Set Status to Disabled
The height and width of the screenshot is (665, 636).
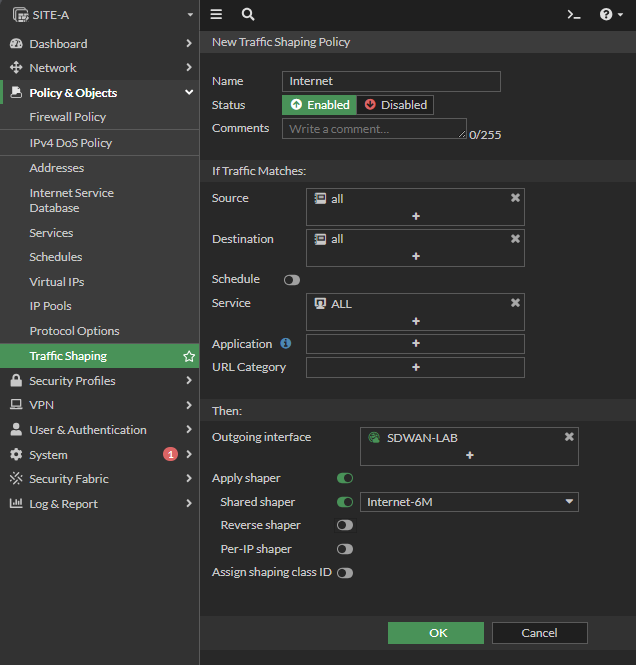click(x=394, y=105)
